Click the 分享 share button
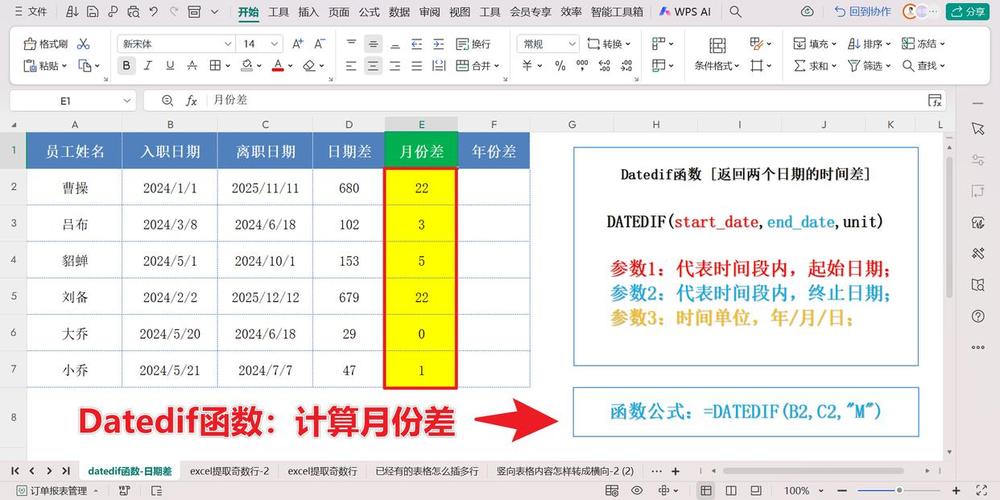This screenshot has width=1000, height=500. coord(967,11)
